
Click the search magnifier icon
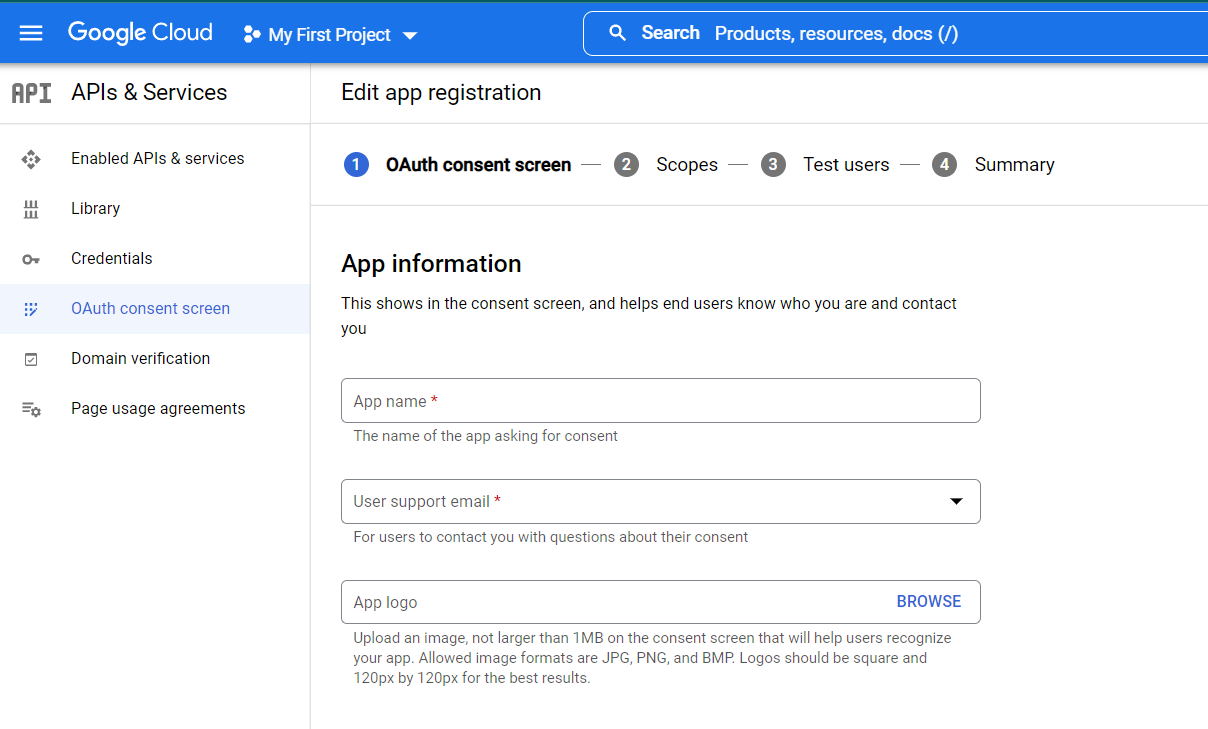[x=618, y=33]
